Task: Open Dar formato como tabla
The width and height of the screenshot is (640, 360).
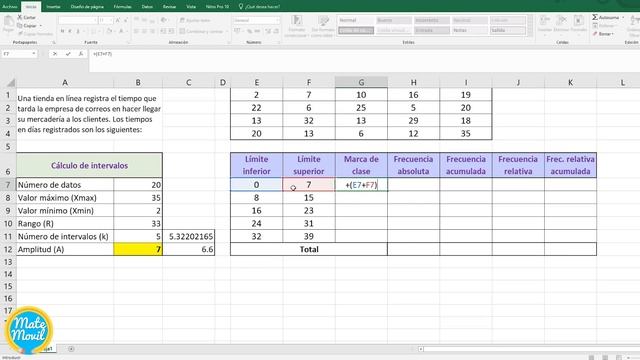Action: [323, 27]
